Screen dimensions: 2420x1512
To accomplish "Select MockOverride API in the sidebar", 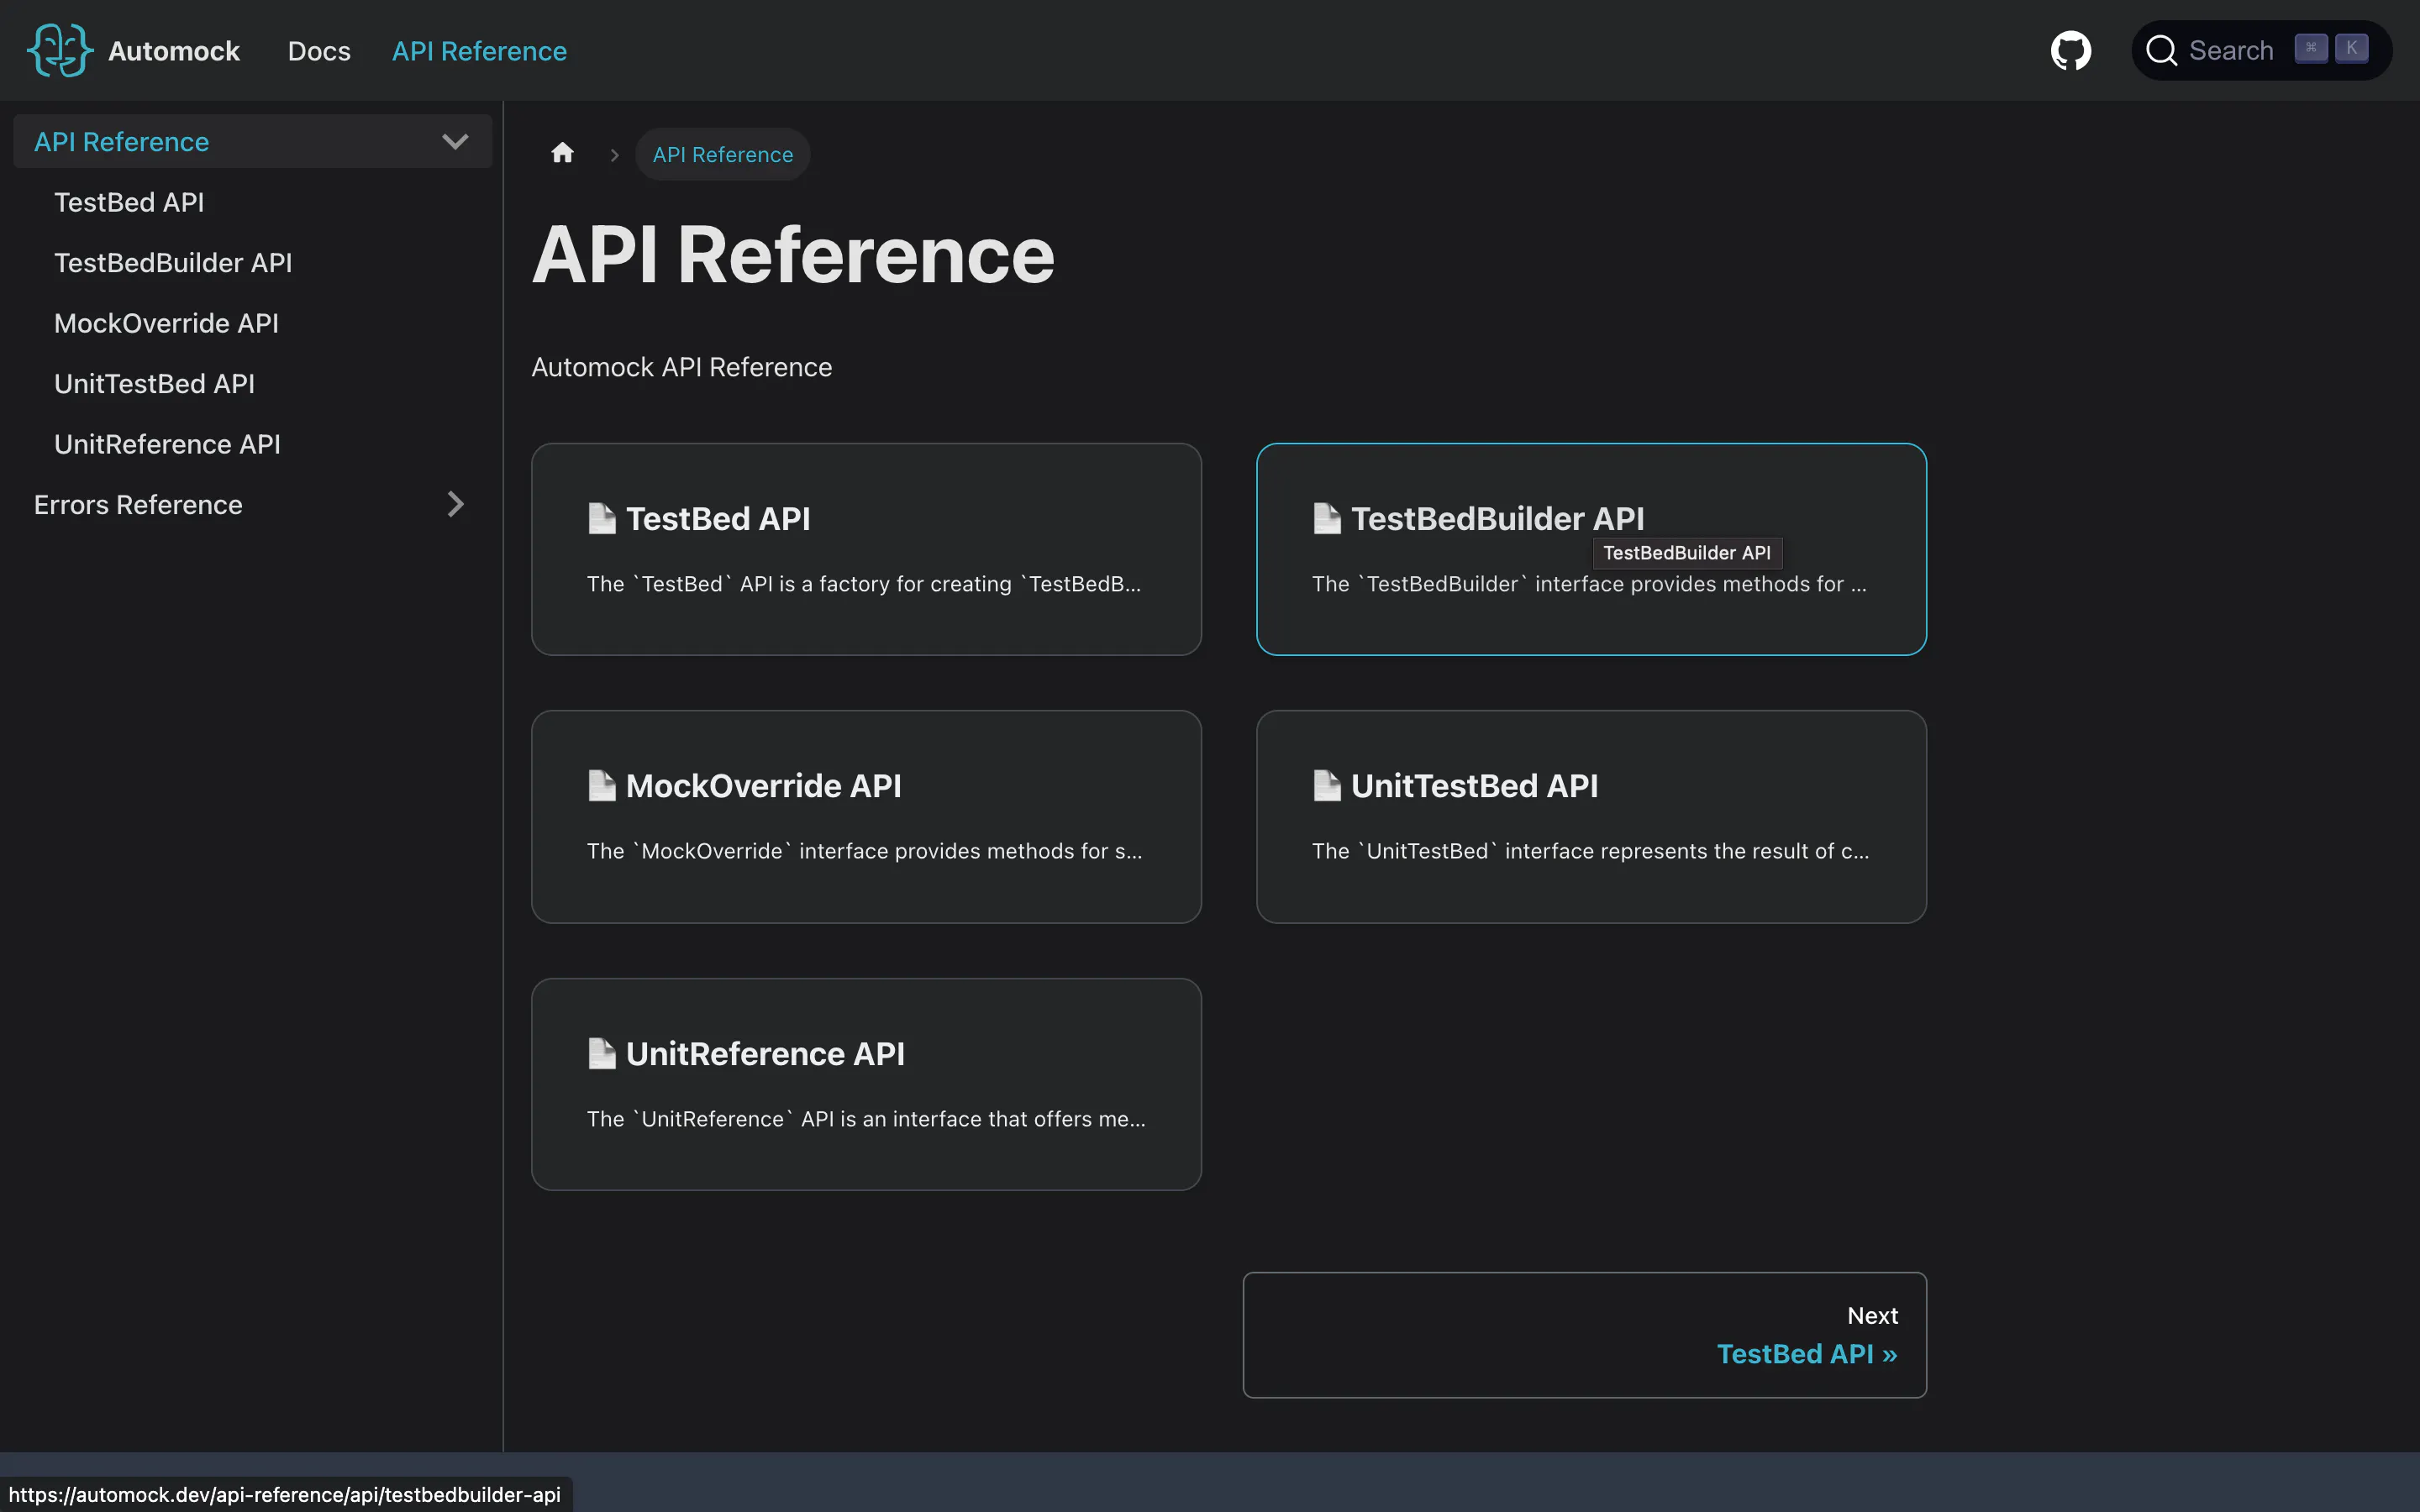I will tap(166, 323).
